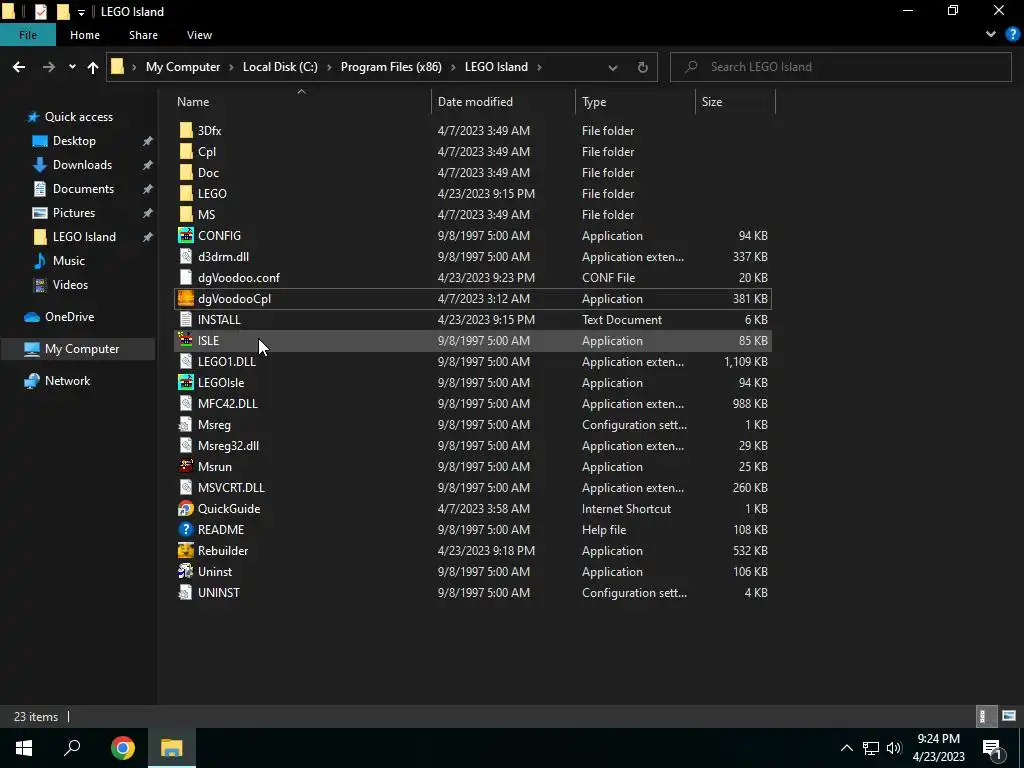Open Downloads in navigation pane
The height and width of the screenshot is (768, 1024).
point(82,165)
